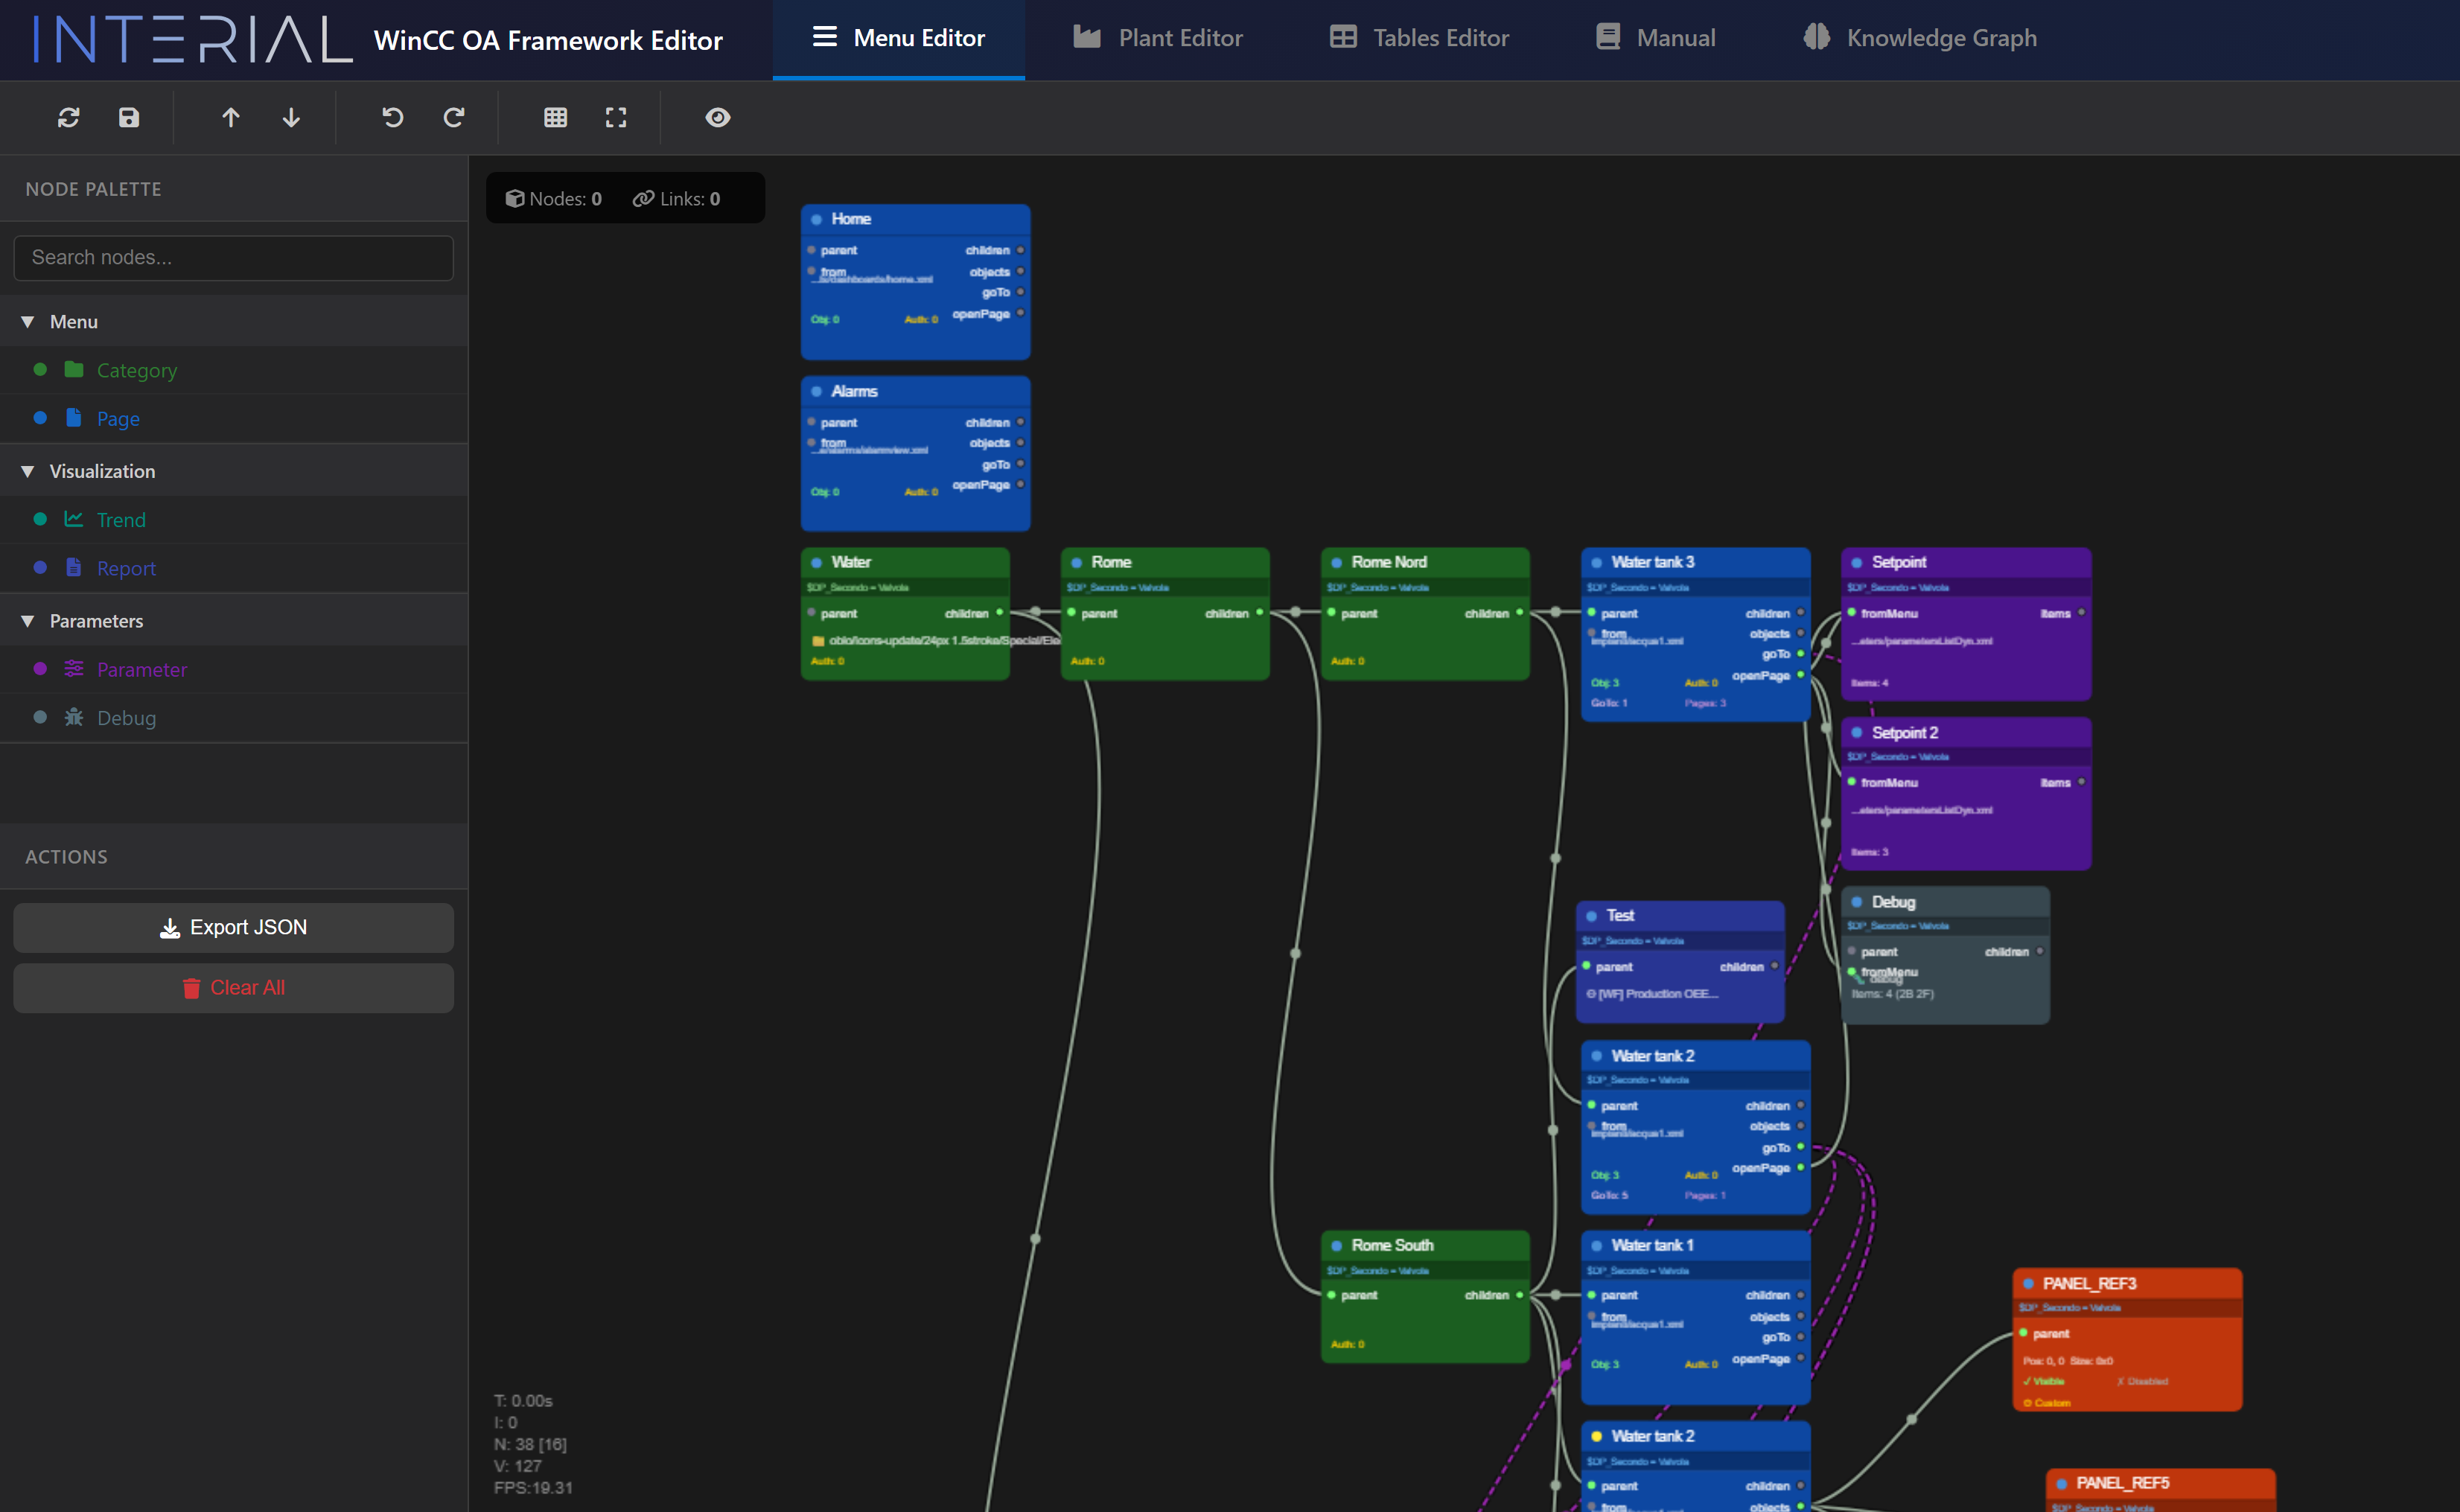The width and height of the screenshot is (2460, 1512).
Task: Collapse the Parameters section
Action: tap(27, 620)
